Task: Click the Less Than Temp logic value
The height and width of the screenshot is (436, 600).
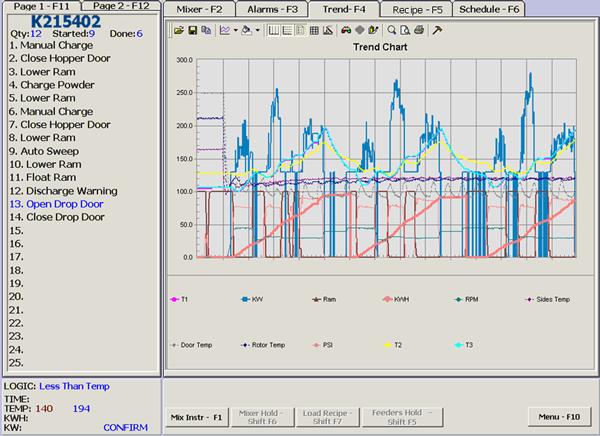Action: (x=75, y=386)
